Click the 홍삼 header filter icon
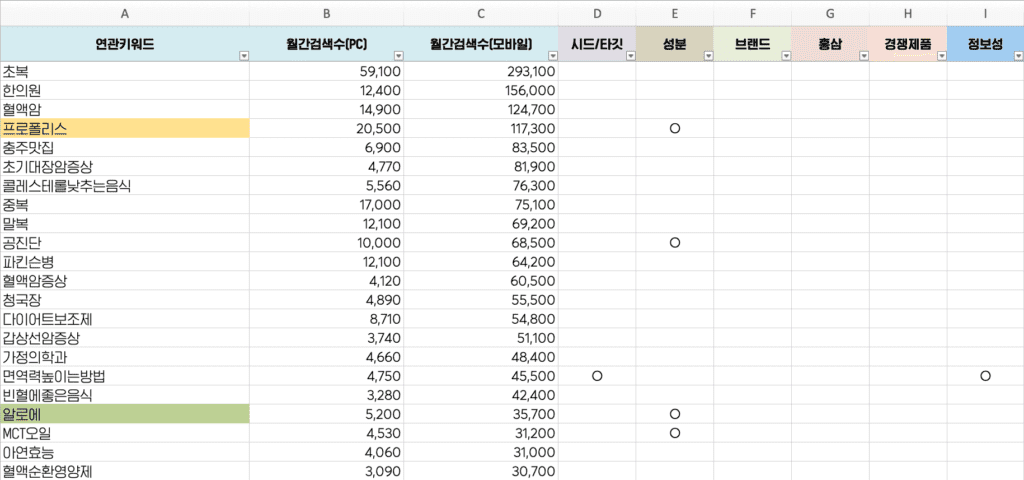Viewport: 1024px width, 480px height. (x=861, y=56)
